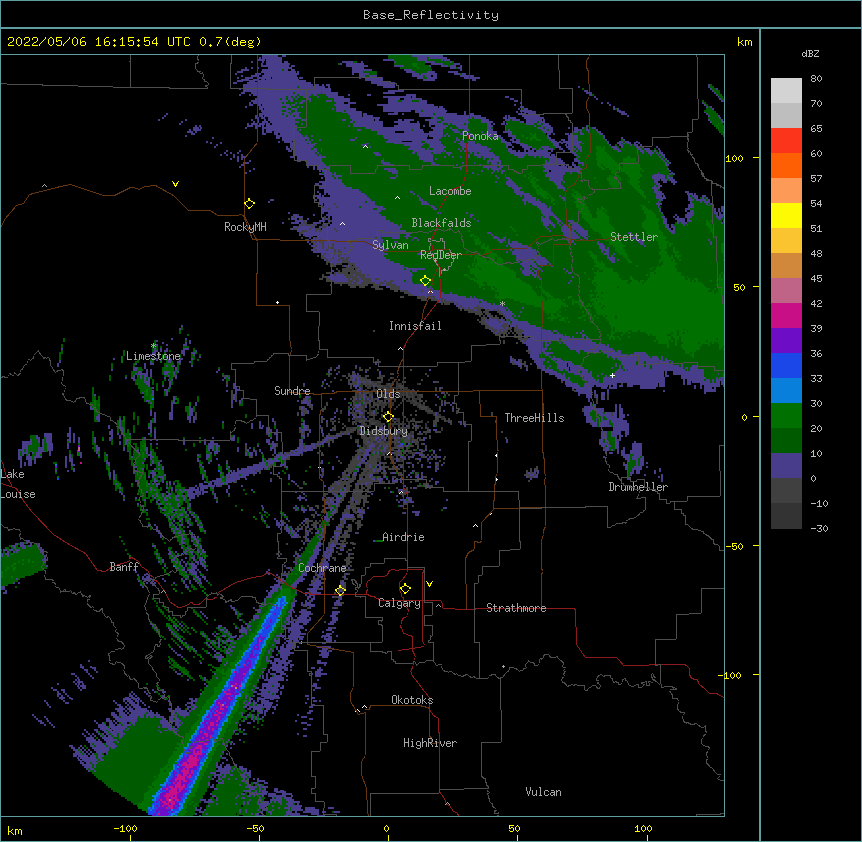This screenshot has width=862, height=842.
Task: Click the km unit label at top right
Action: [x=744, y=42]
